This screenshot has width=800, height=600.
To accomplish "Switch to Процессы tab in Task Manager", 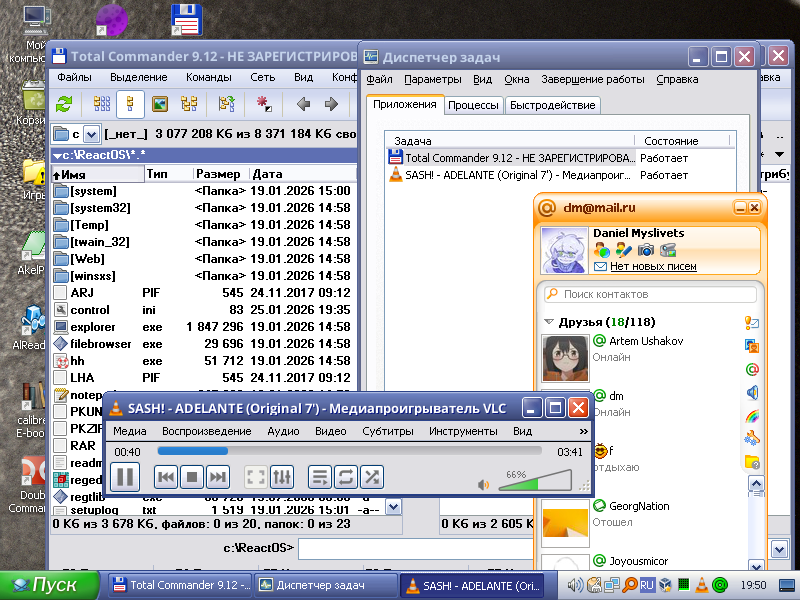I will tap(473, 105).
